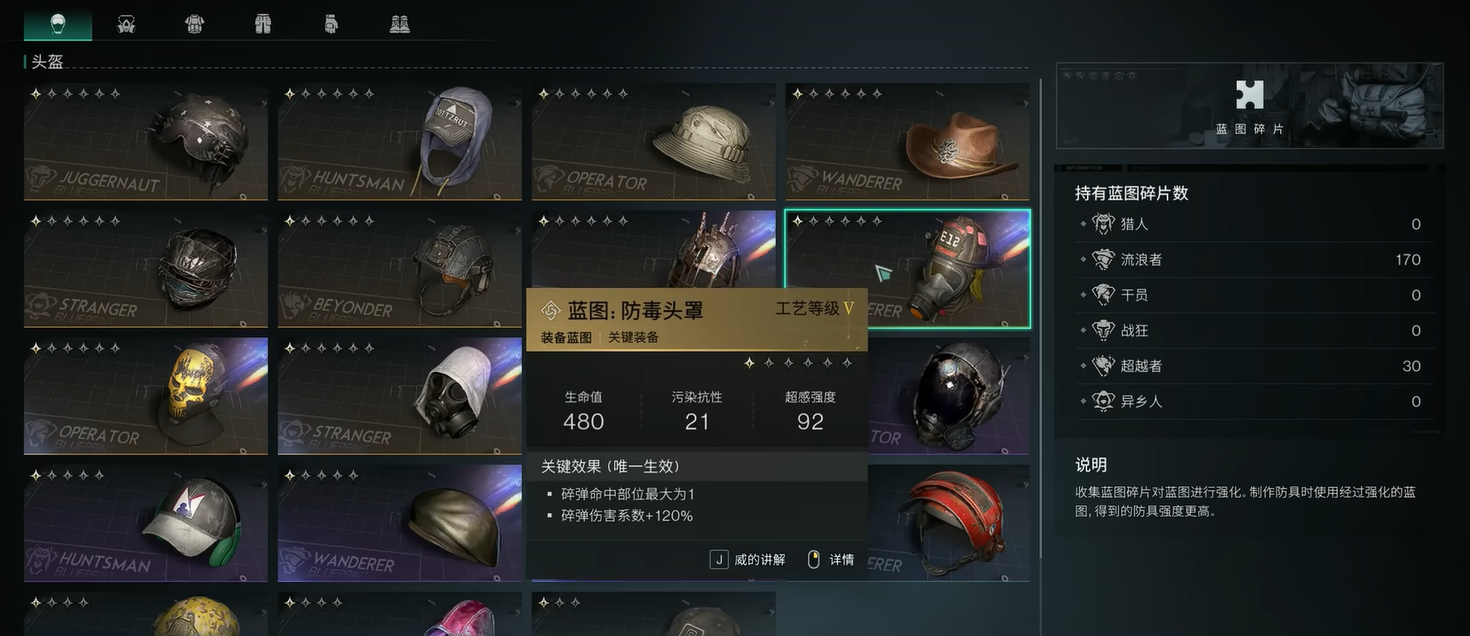
Task: Switch to the pants category icon
Action: click(264, 24)
